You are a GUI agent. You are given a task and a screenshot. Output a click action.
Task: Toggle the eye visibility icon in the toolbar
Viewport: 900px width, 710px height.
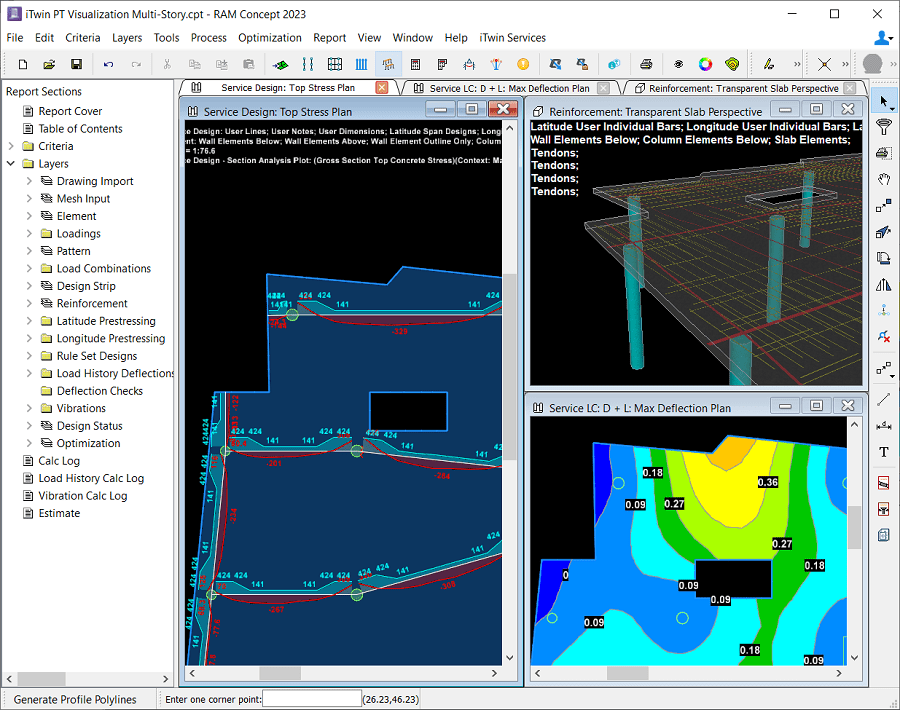pyautogui.click(x=676, y=62)
